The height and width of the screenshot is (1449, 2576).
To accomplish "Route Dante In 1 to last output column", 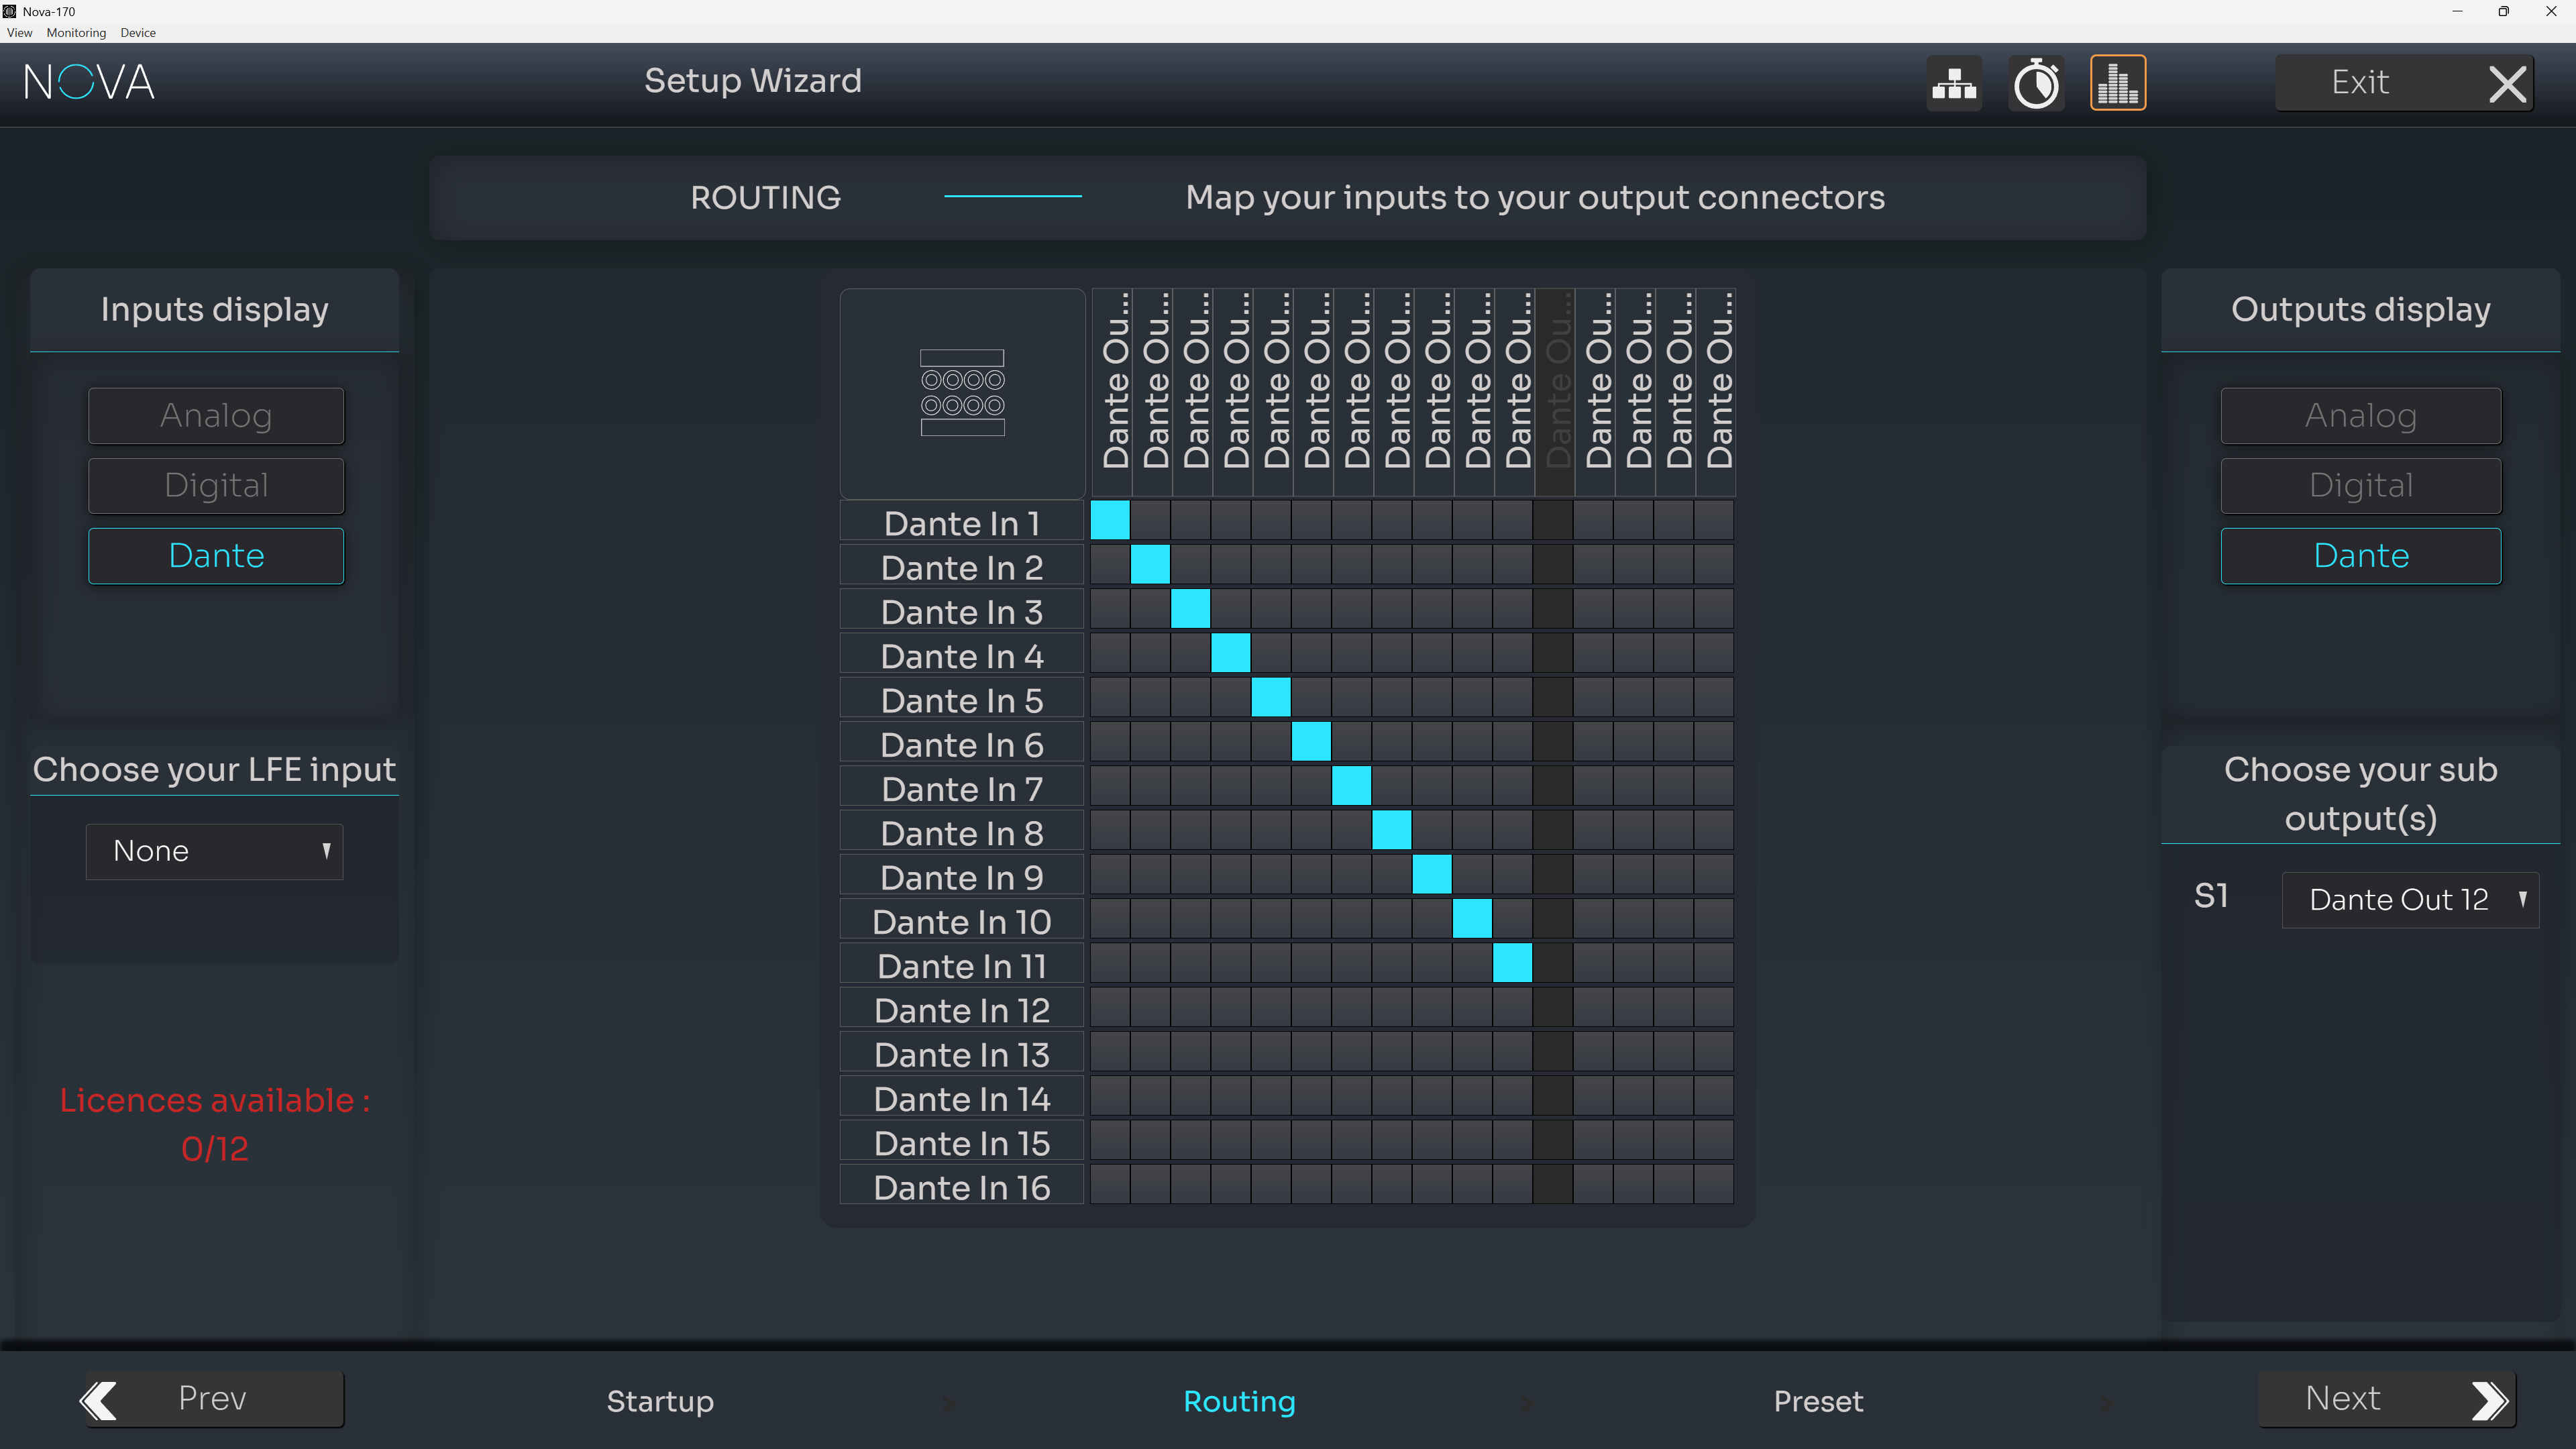I will pos(1714,520).
